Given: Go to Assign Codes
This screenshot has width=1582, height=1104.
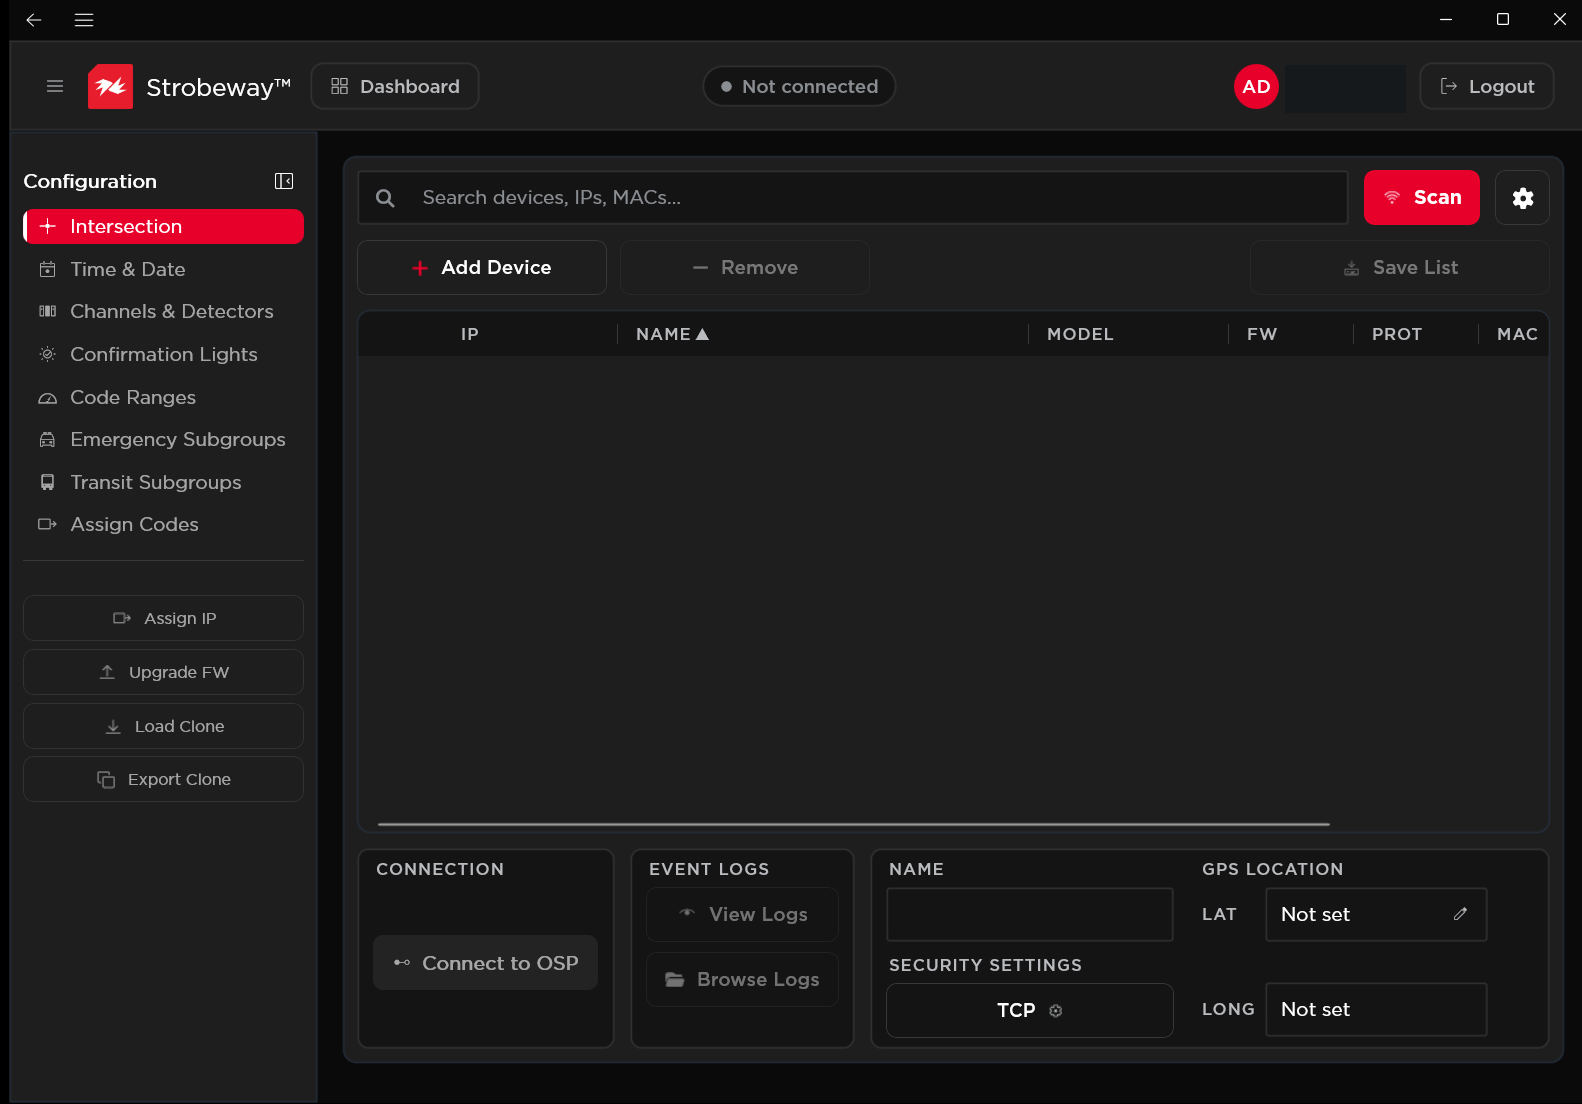Looking at the screenshot, I should coord(164,524).
